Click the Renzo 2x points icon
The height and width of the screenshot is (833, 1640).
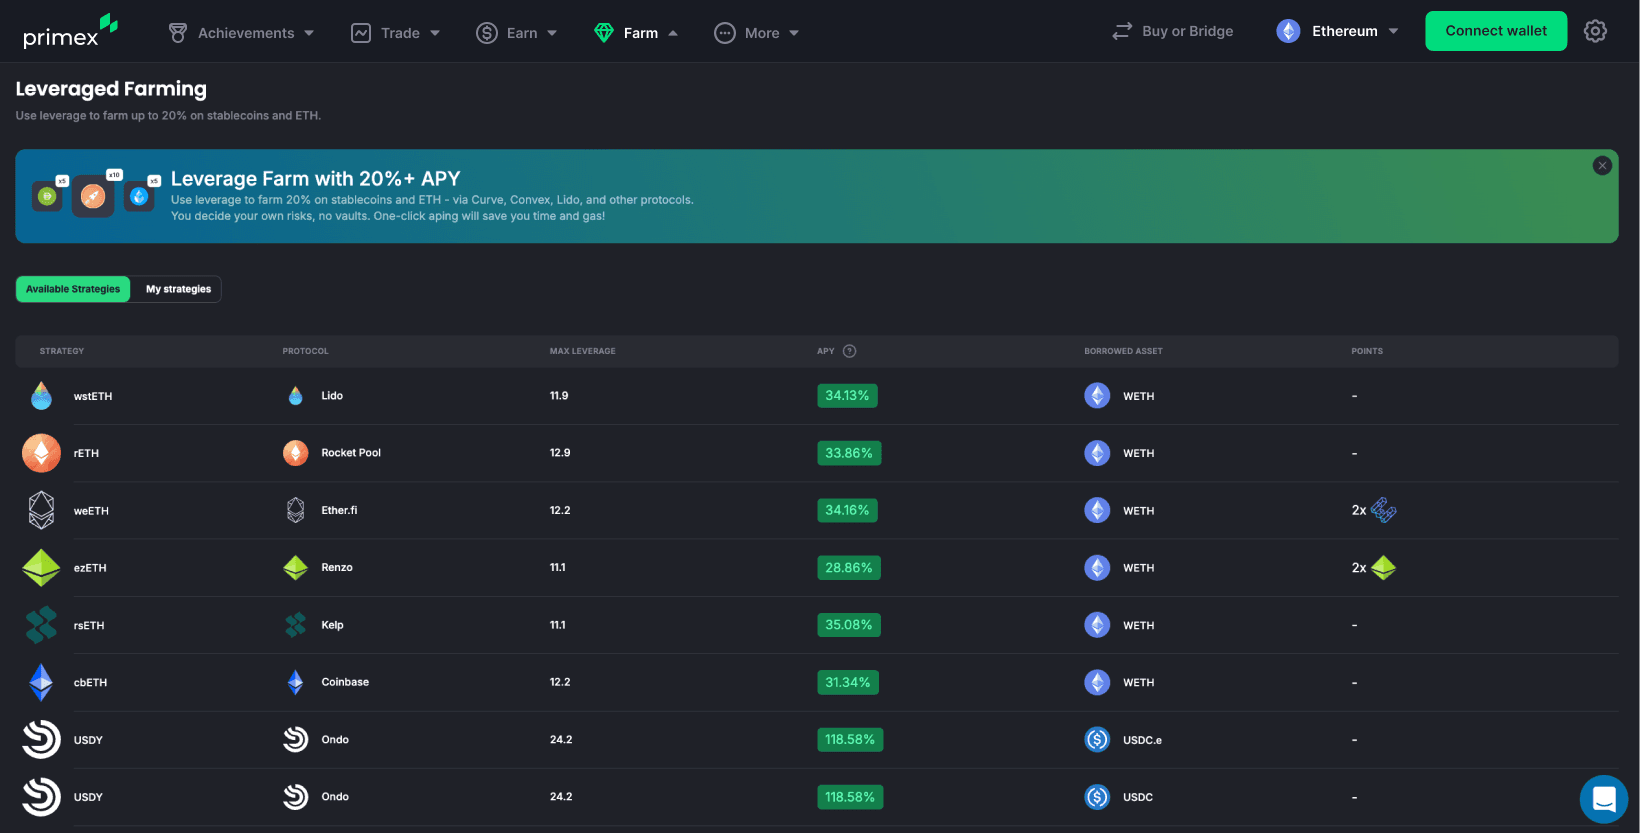[1383, 568]
